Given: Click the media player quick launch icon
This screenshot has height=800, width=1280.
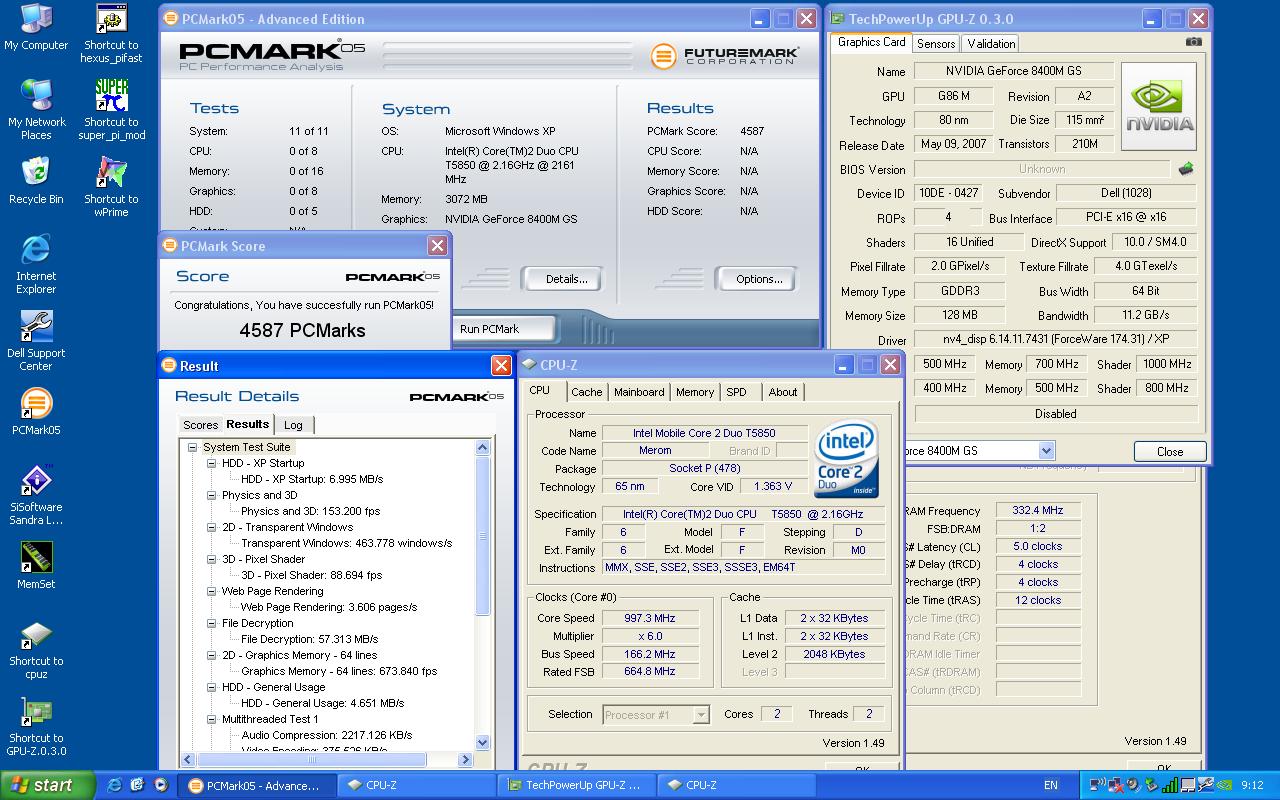Looking at the screenshot, I should (160, 785).
